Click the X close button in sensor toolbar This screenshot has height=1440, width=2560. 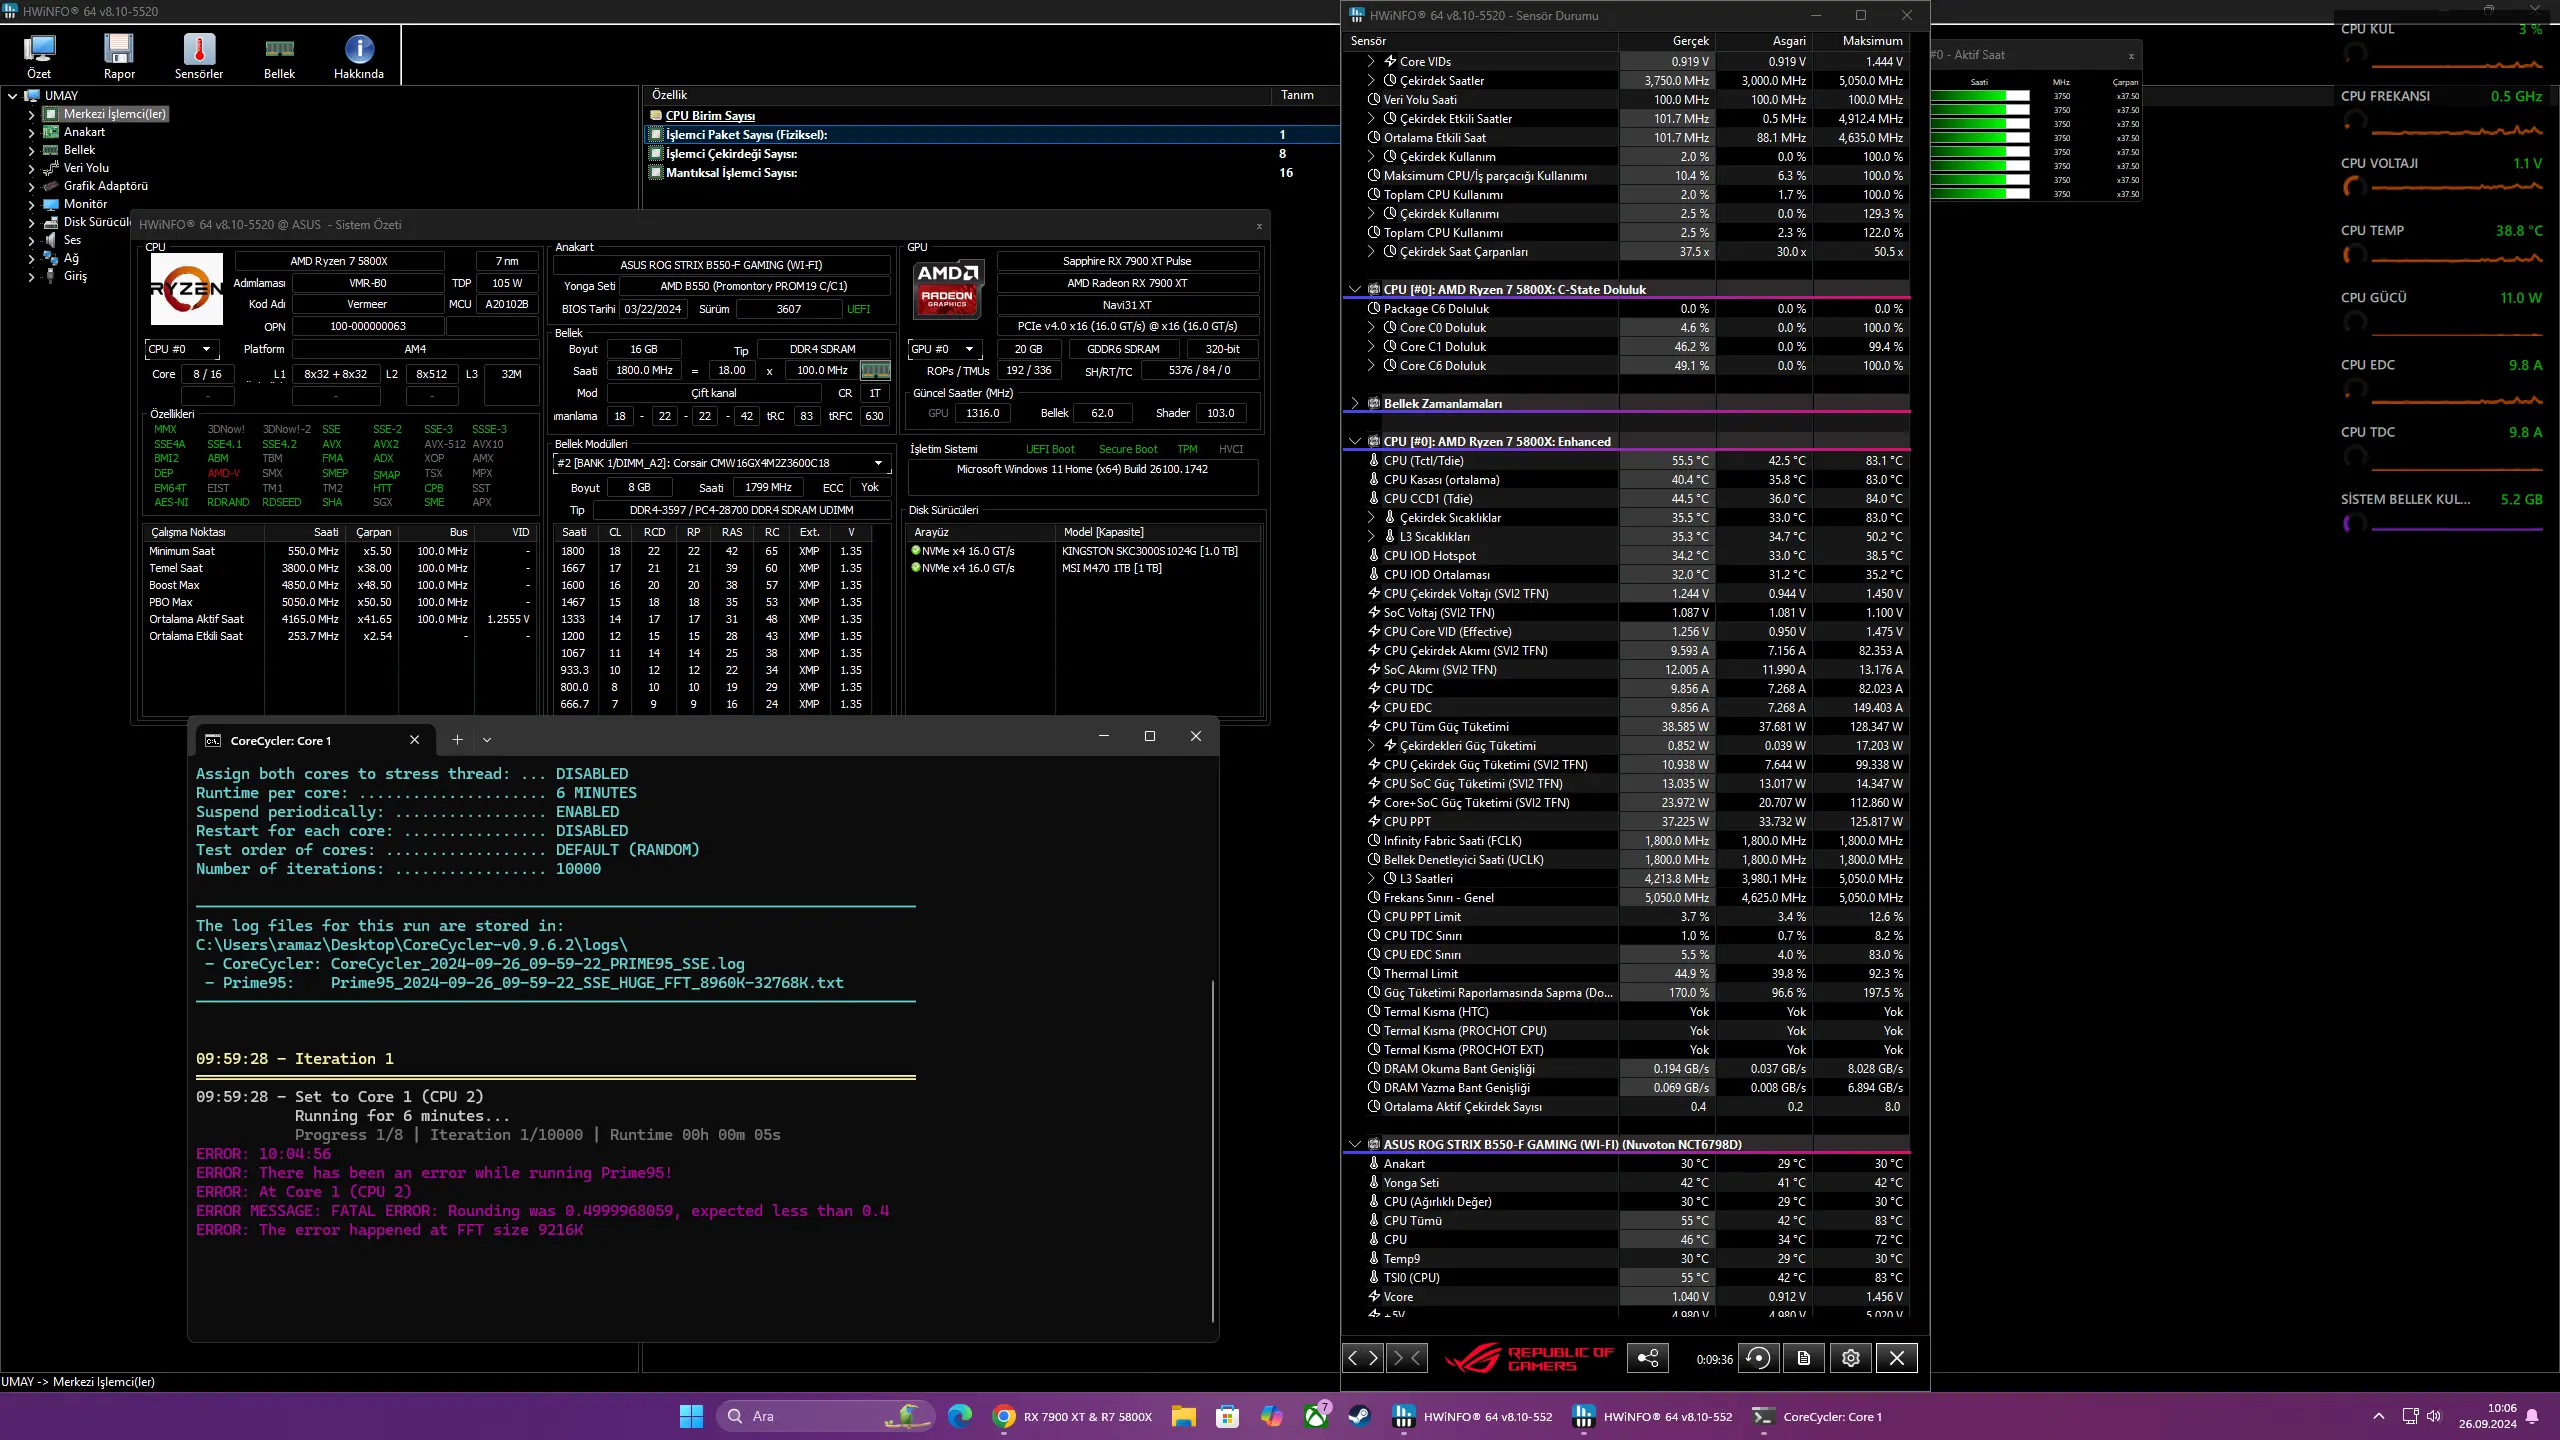click(x=1897, y=1357)
